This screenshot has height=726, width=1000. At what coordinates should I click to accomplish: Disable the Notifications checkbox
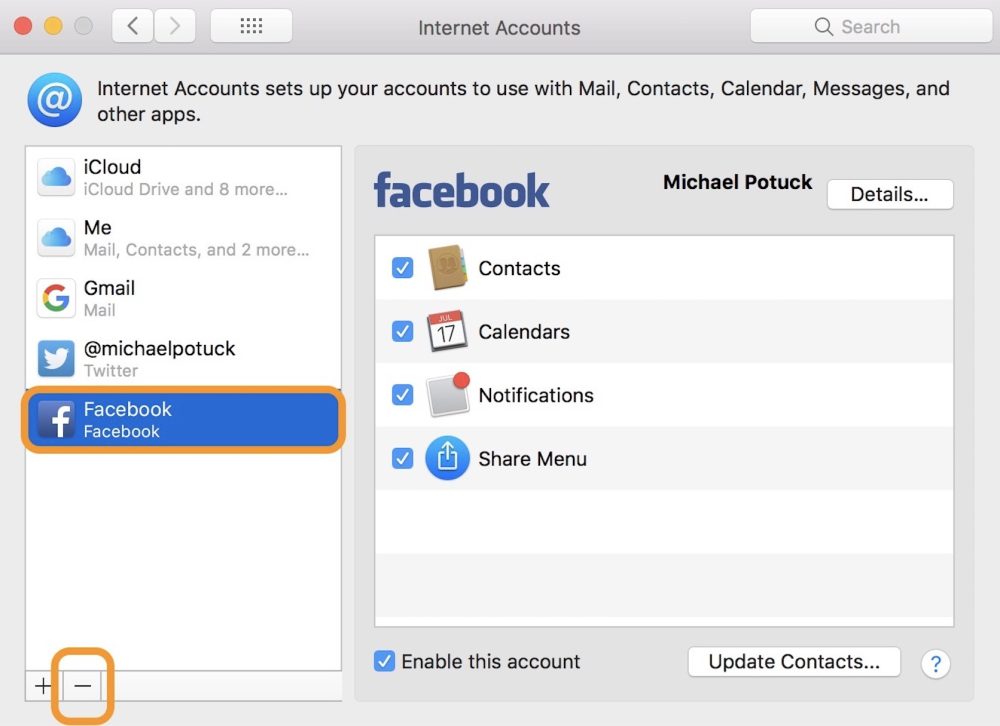(x=402, y=395)
